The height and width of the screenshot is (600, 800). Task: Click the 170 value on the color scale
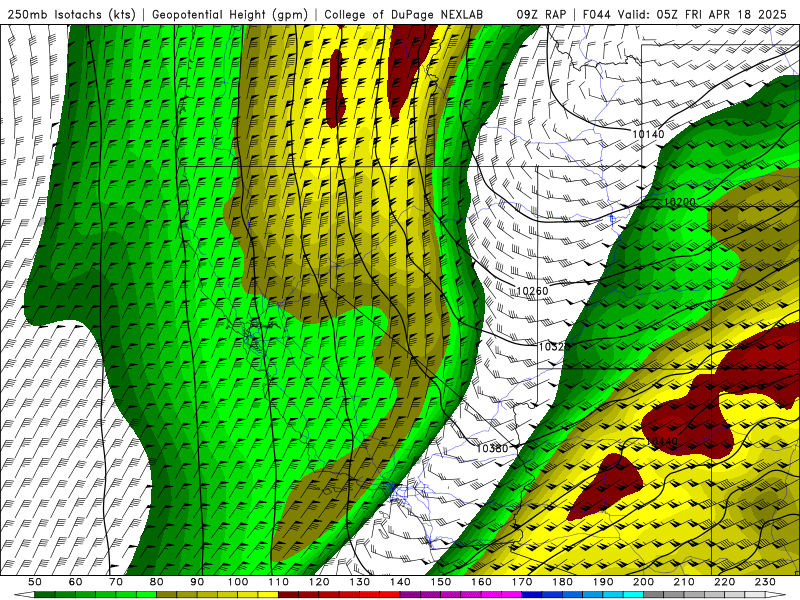click(522, 582)
